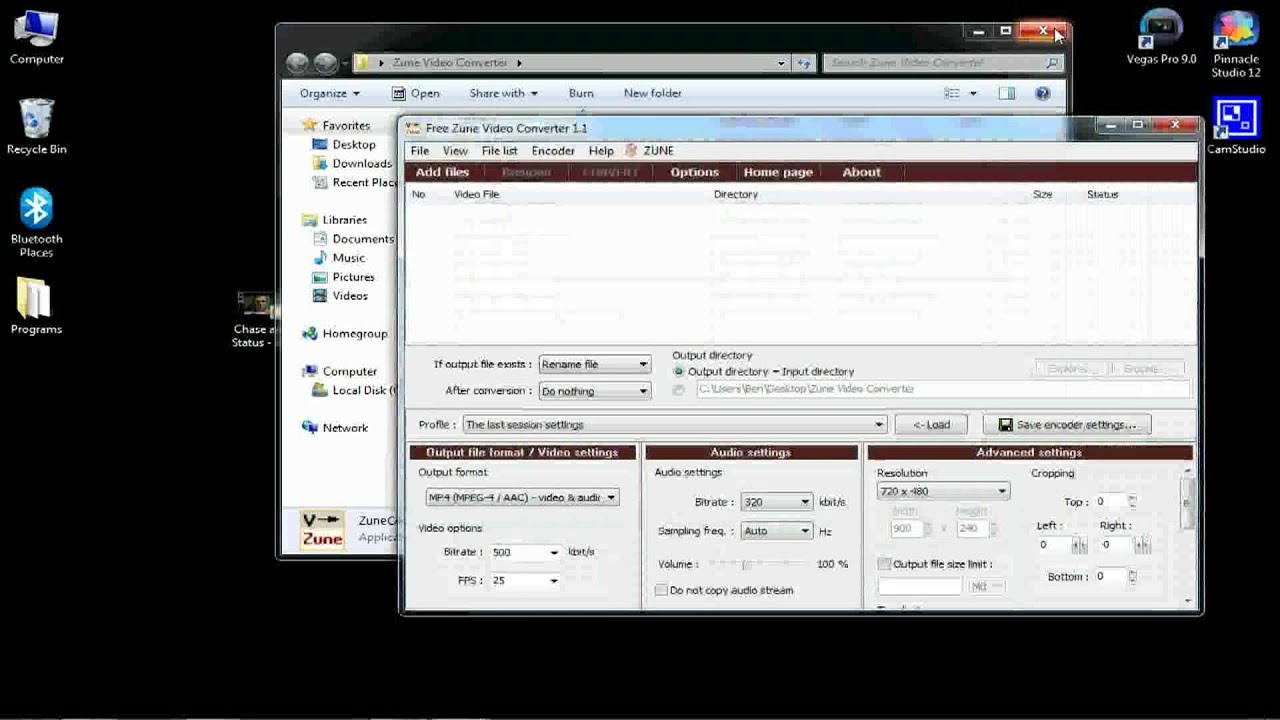
Task: Click the 'Directory' column header
Action: click(736, 194)
